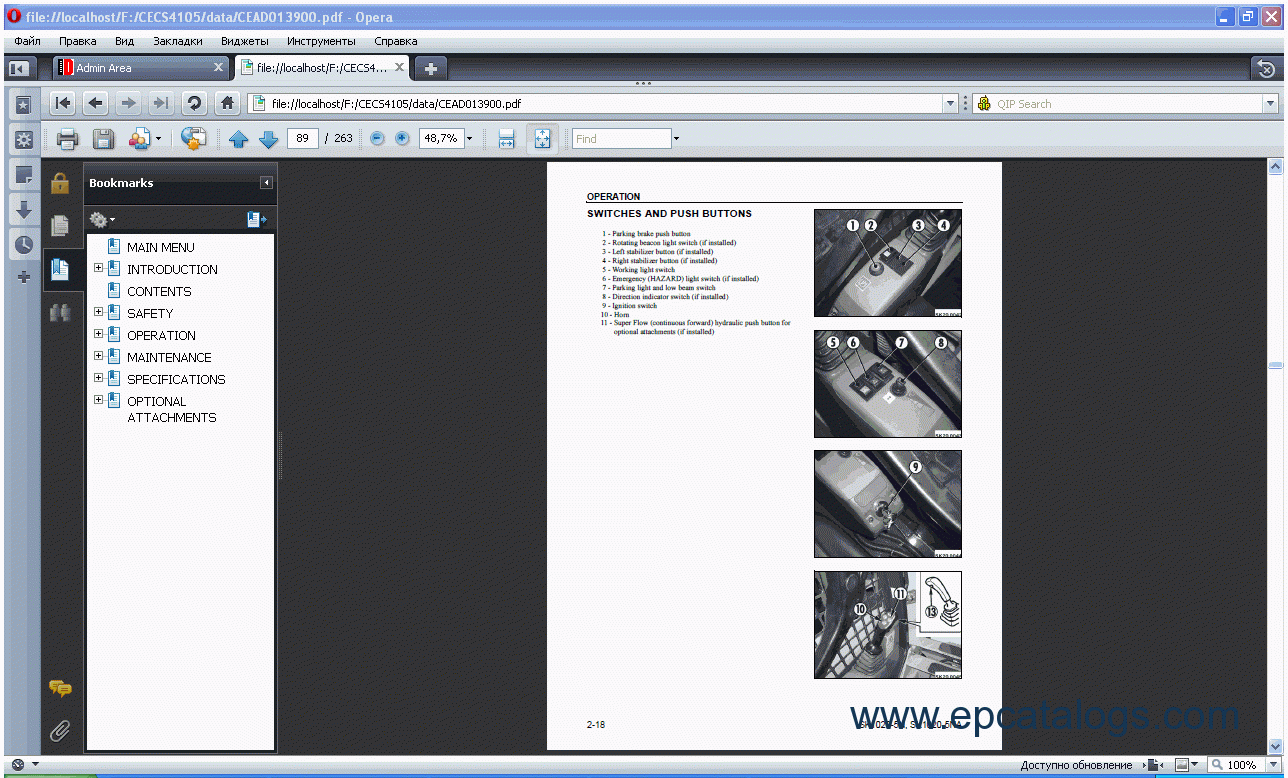Open a new tab with plus button
Screen dimensions: 1288x778
click(x=431, y=68)
